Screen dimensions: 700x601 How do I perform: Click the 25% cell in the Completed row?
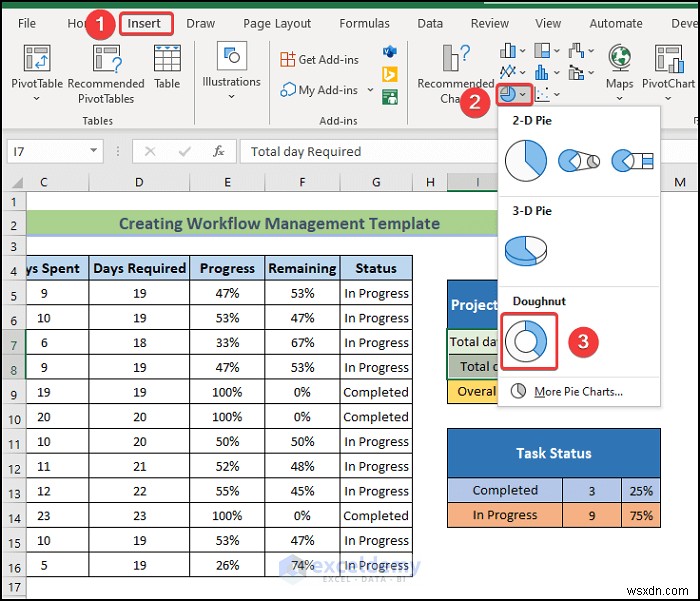click(x=641, y=491)
